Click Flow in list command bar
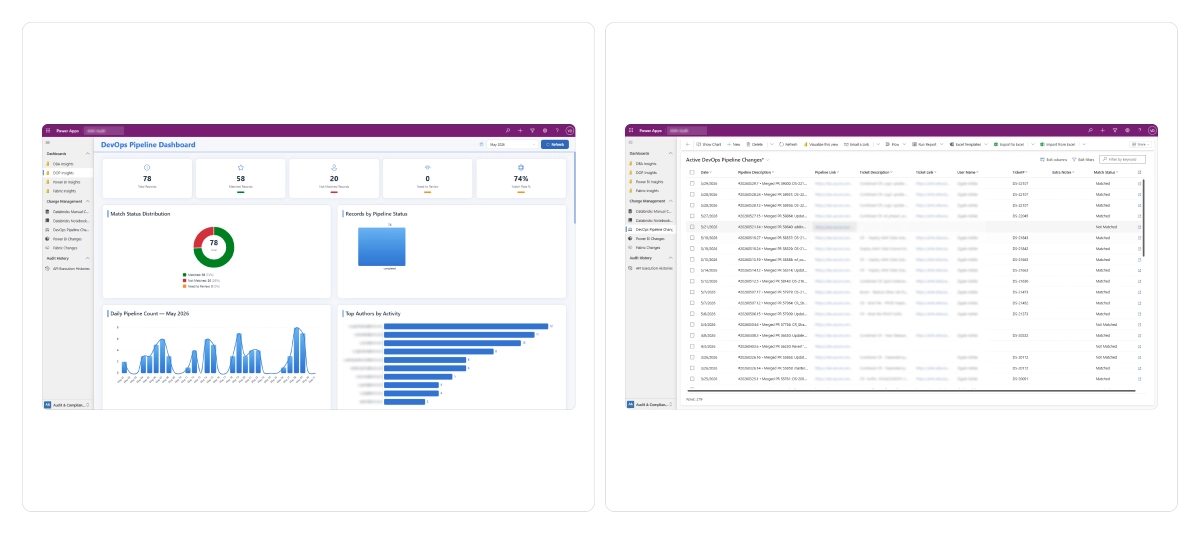 tap(892, 144)
